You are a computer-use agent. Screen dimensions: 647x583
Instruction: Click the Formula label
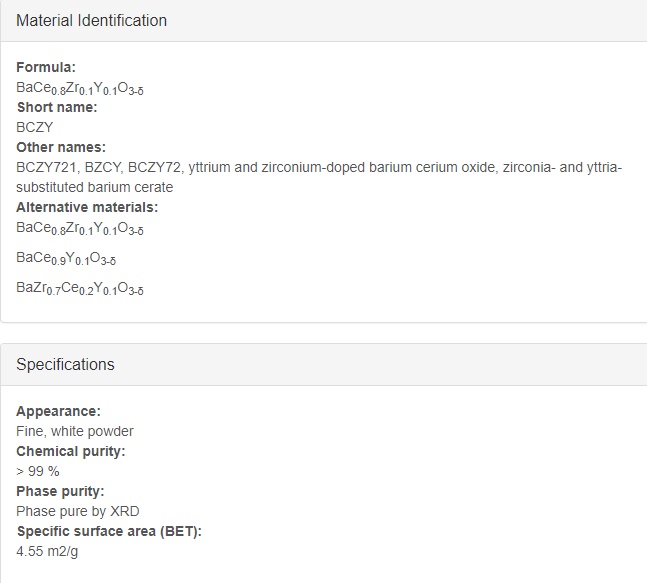(x=46, y=67)
